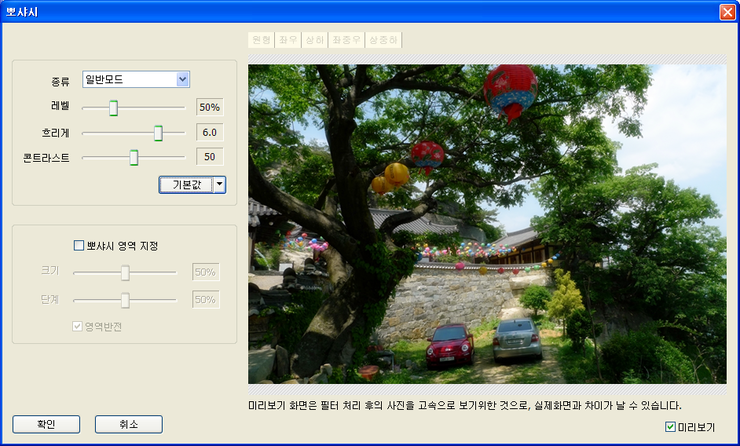Switch to the 상하 tab
The width and height of the screenshot is (740, 446).
[315, 40]
